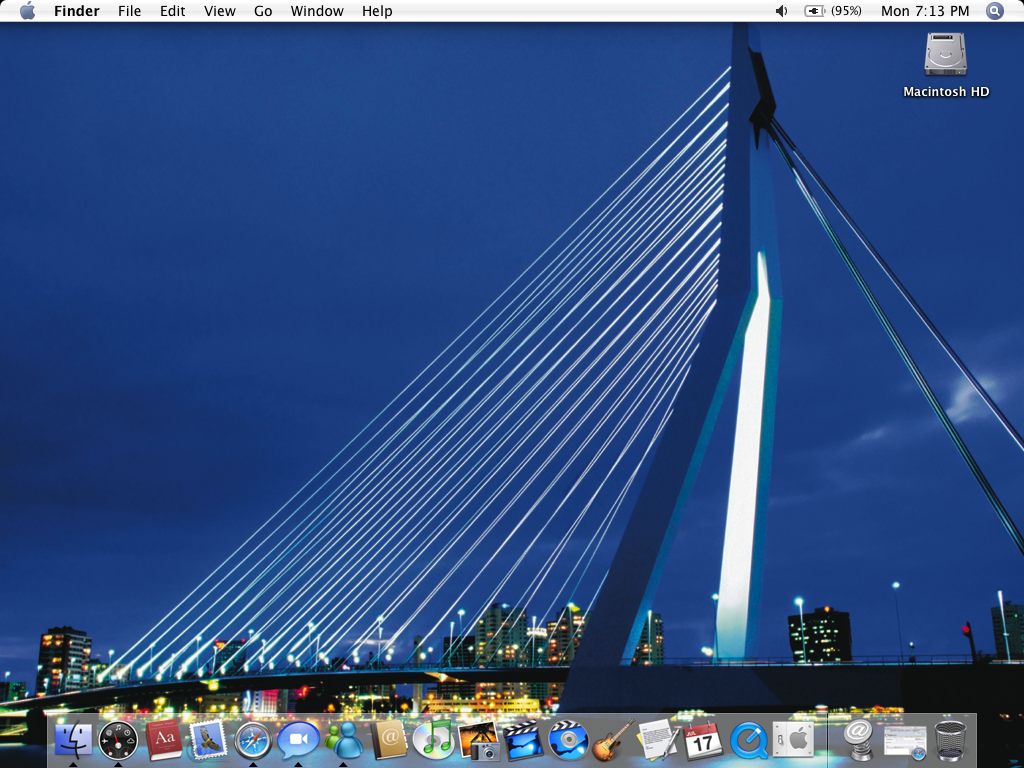Image resolution: width=1024 pixels, height=768 pixels.
Task: Open Finder from the dock
Action: 73,741
